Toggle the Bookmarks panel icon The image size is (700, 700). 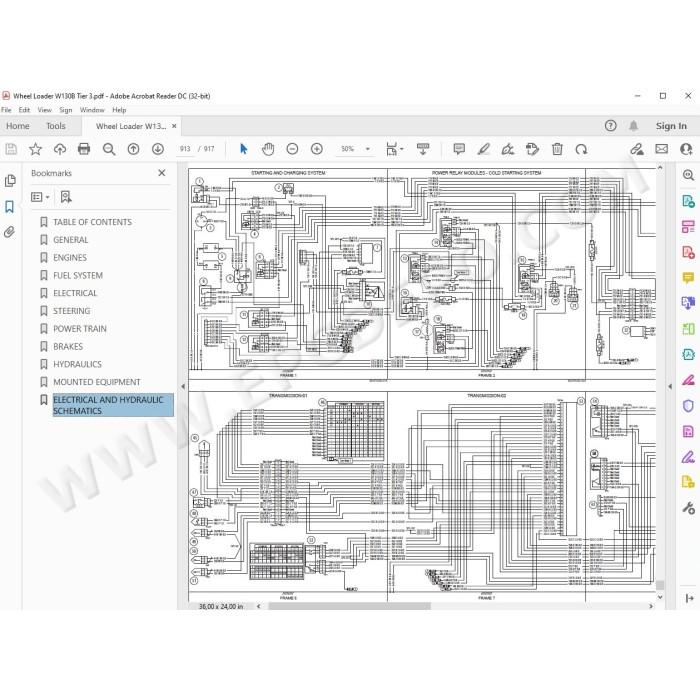[x=9, y=206]
